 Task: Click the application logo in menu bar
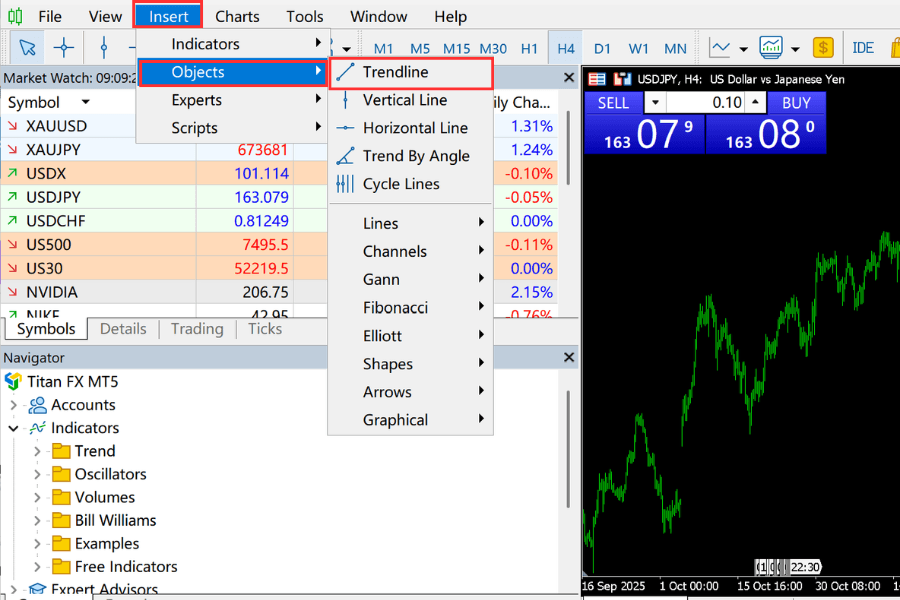15,17
